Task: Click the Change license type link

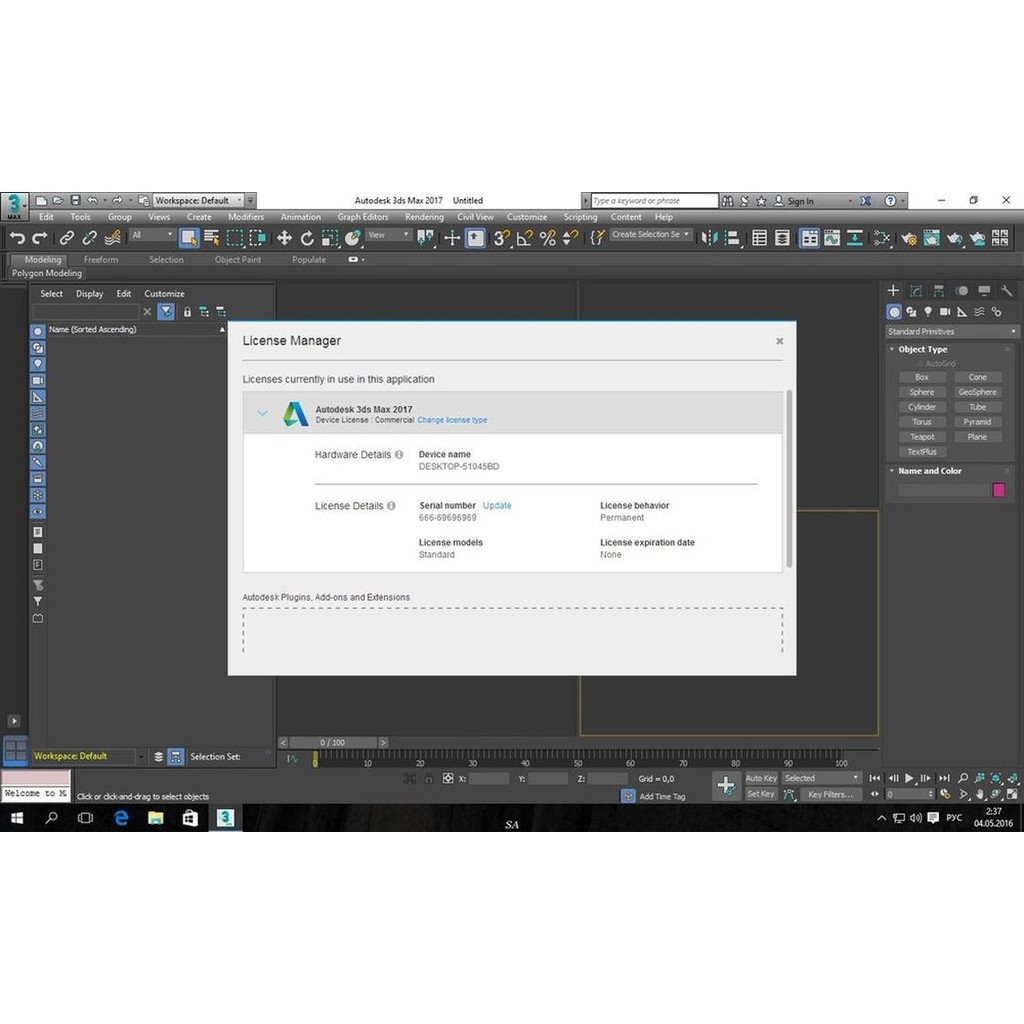Action: tap(452, 420)
